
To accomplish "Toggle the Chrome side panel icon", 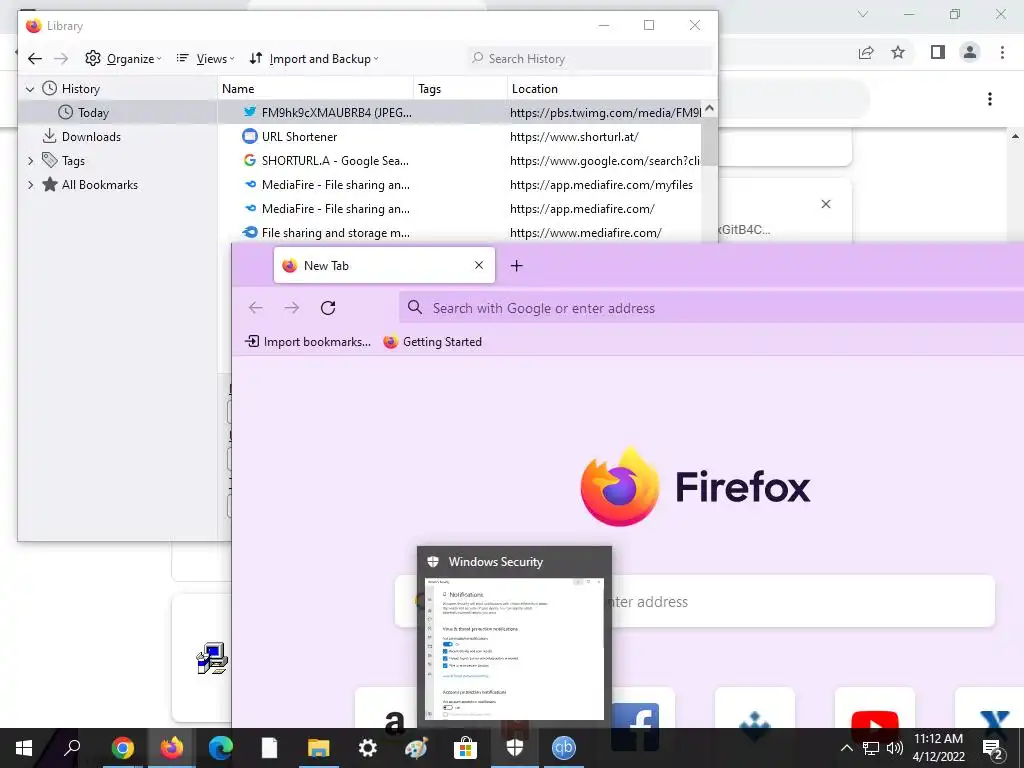I will (x=938, y=52).
